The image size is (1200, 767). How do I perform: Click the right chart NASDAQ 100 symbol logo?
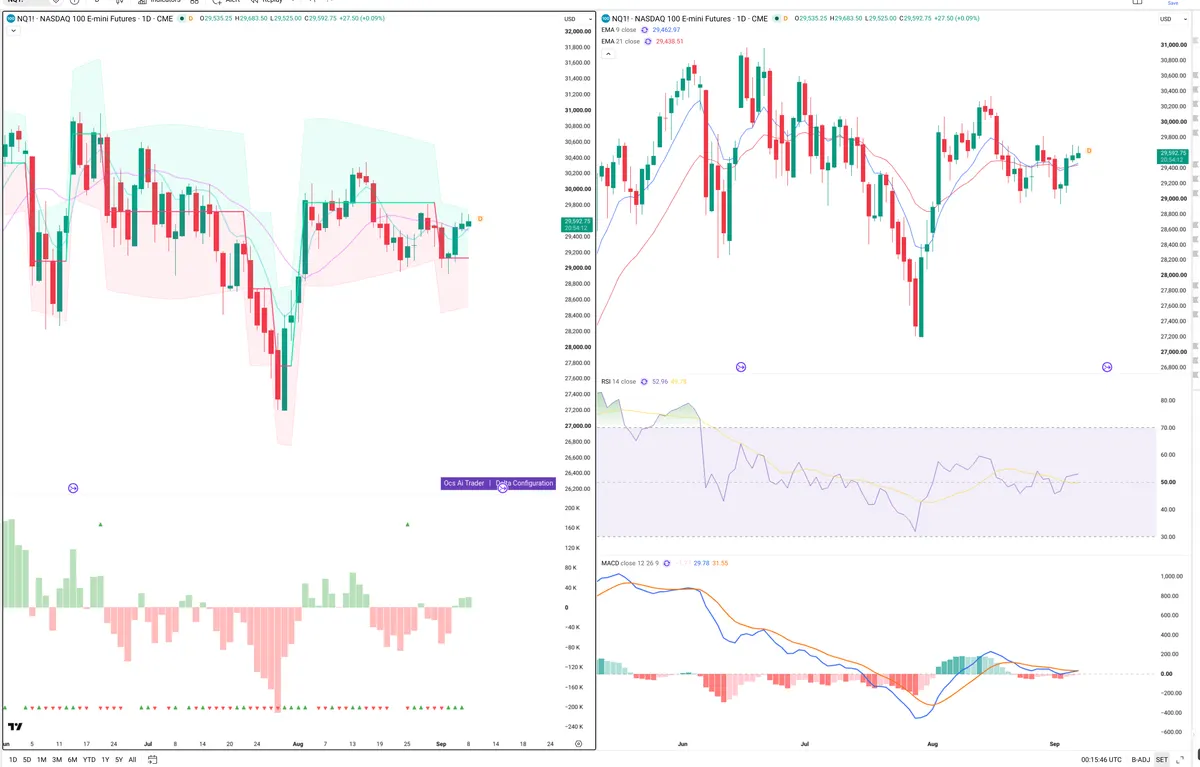coord(605,19)
